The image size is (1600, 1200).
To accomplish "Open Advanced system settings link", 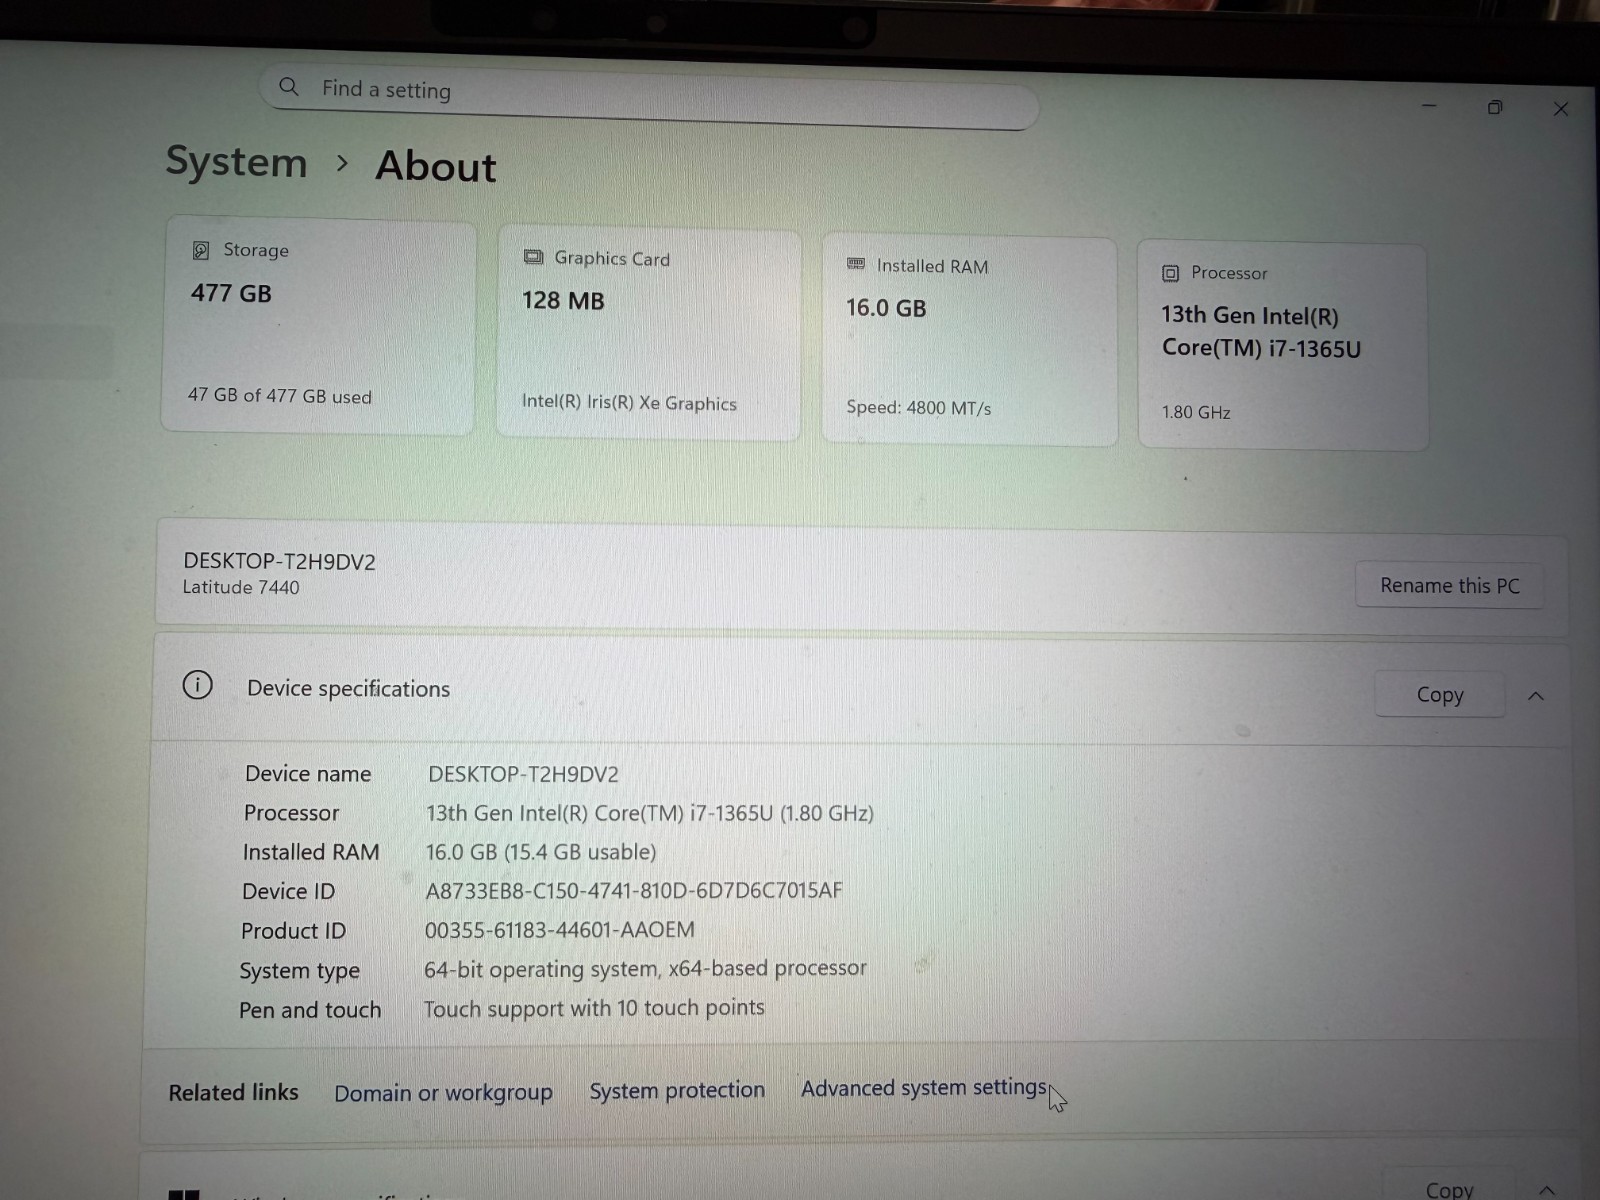I will (x=924, y=1088).
